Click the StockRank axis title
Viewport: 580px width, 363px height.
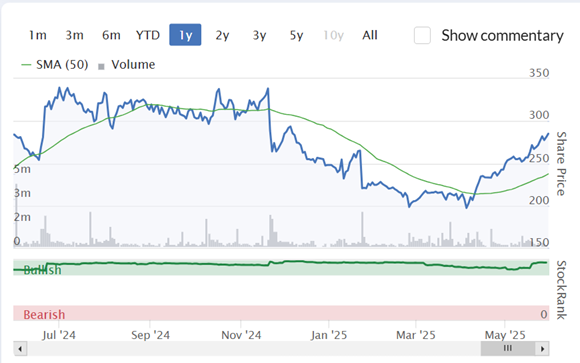(561, 290)
